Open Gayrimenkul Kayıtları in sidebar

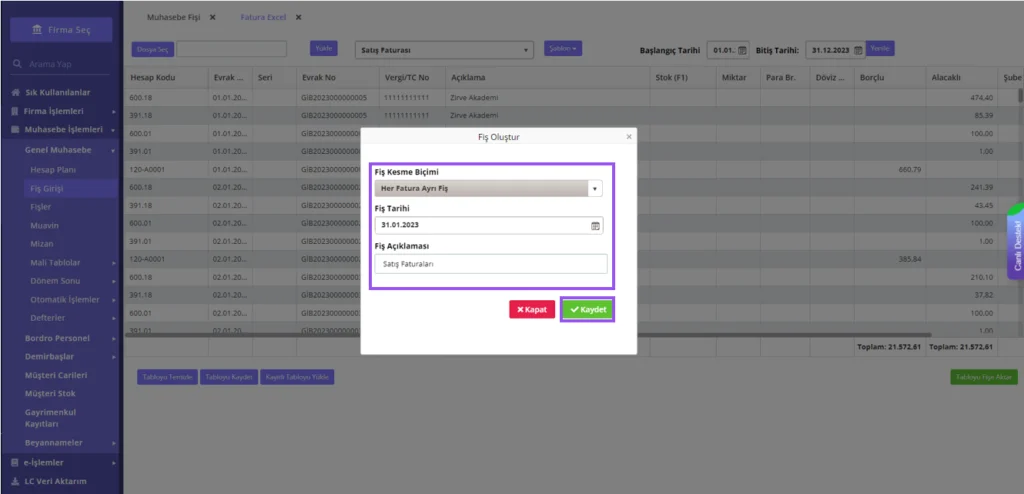pyautogui.click(x=51, y=418)
